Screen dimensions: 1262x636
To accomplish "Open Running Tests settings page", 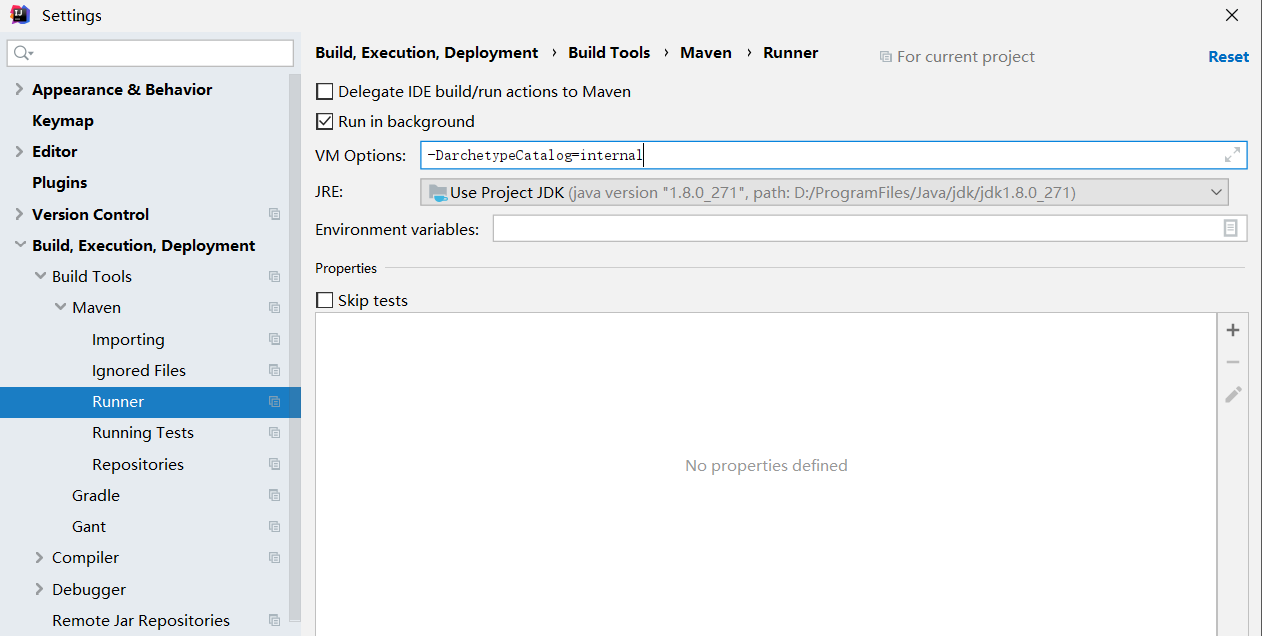I will (143, 432).
